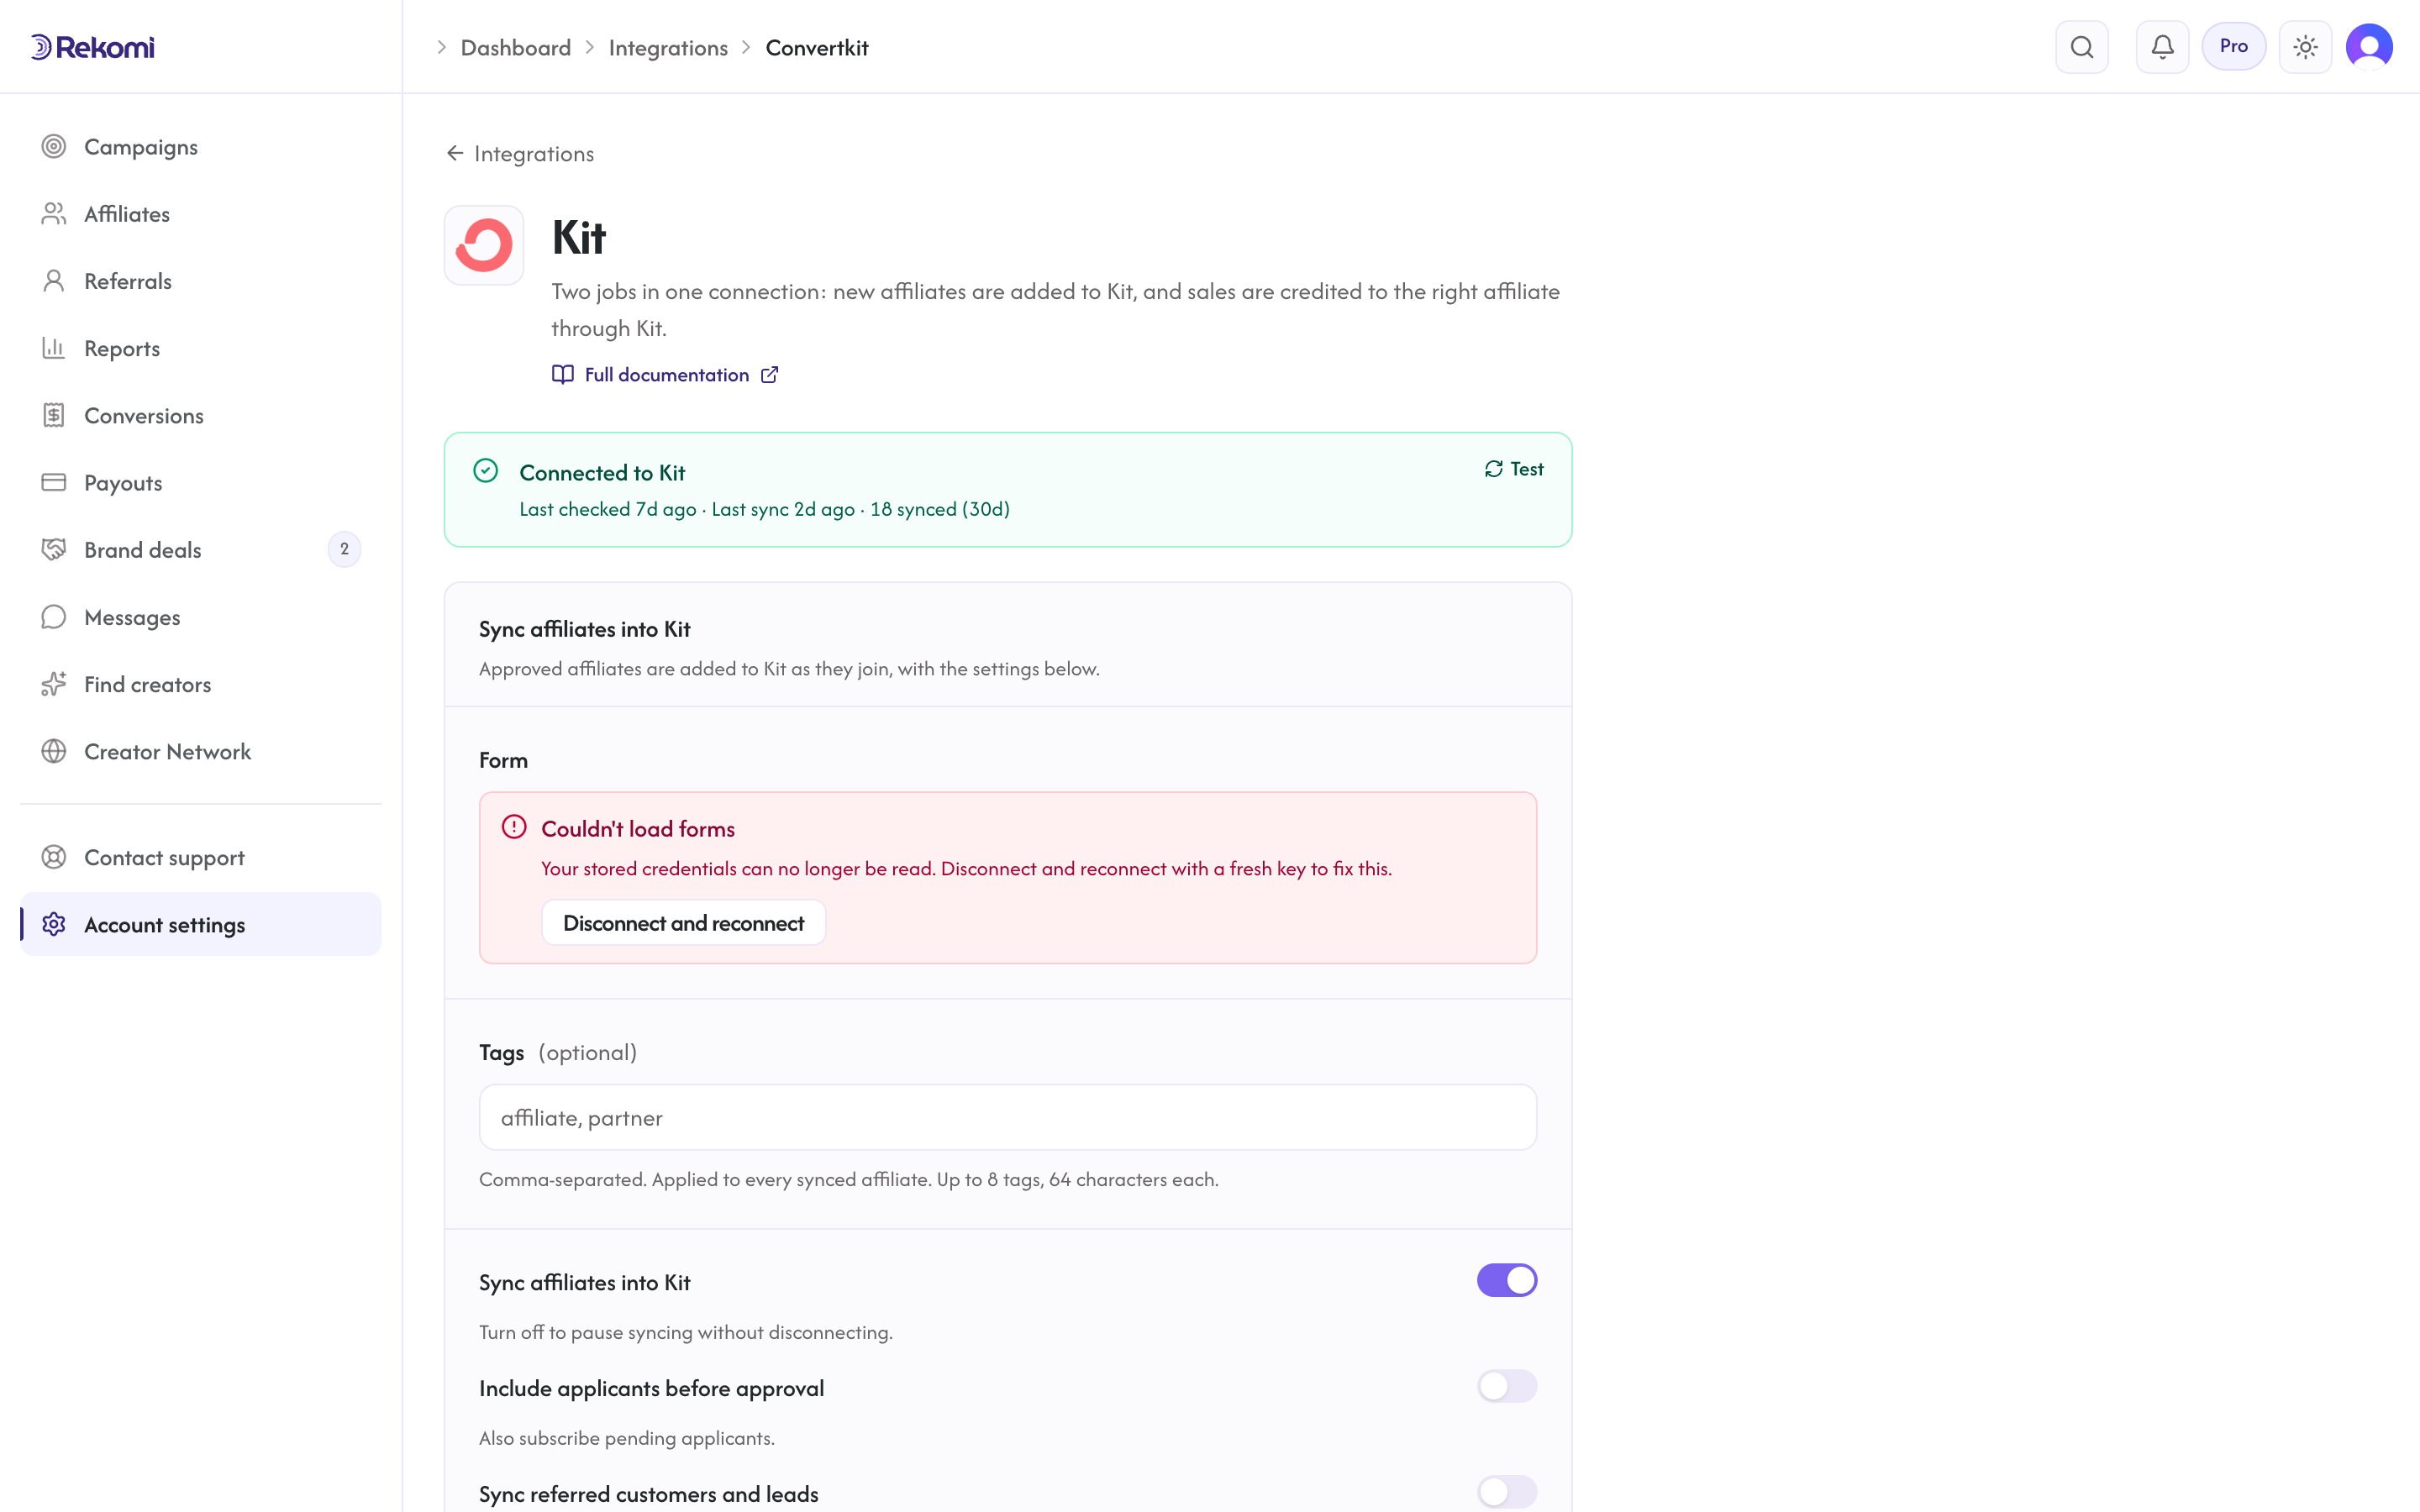Enable Sync referred customers and leads toggle
2420x1512 pixels.
click(x=1506, y=1492)
